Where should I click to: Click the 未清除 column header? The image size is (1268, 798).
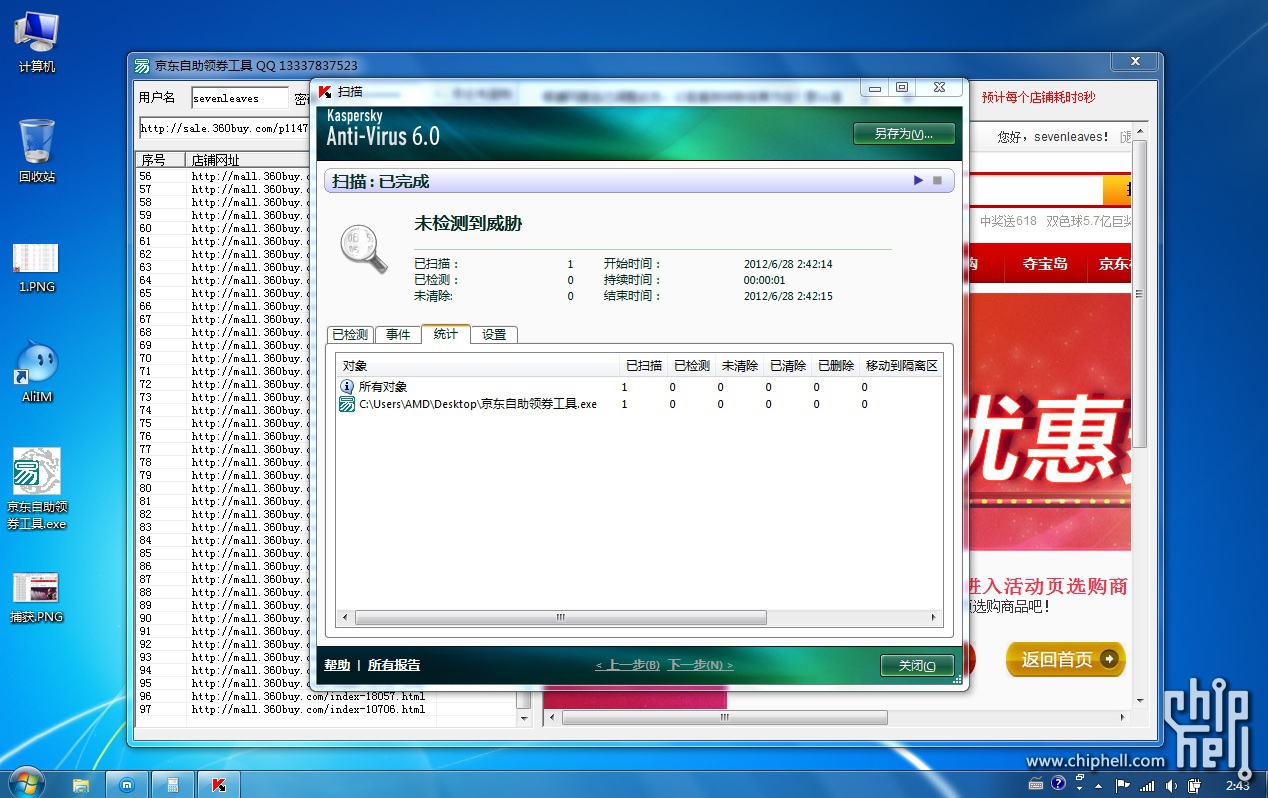(739, 365)
